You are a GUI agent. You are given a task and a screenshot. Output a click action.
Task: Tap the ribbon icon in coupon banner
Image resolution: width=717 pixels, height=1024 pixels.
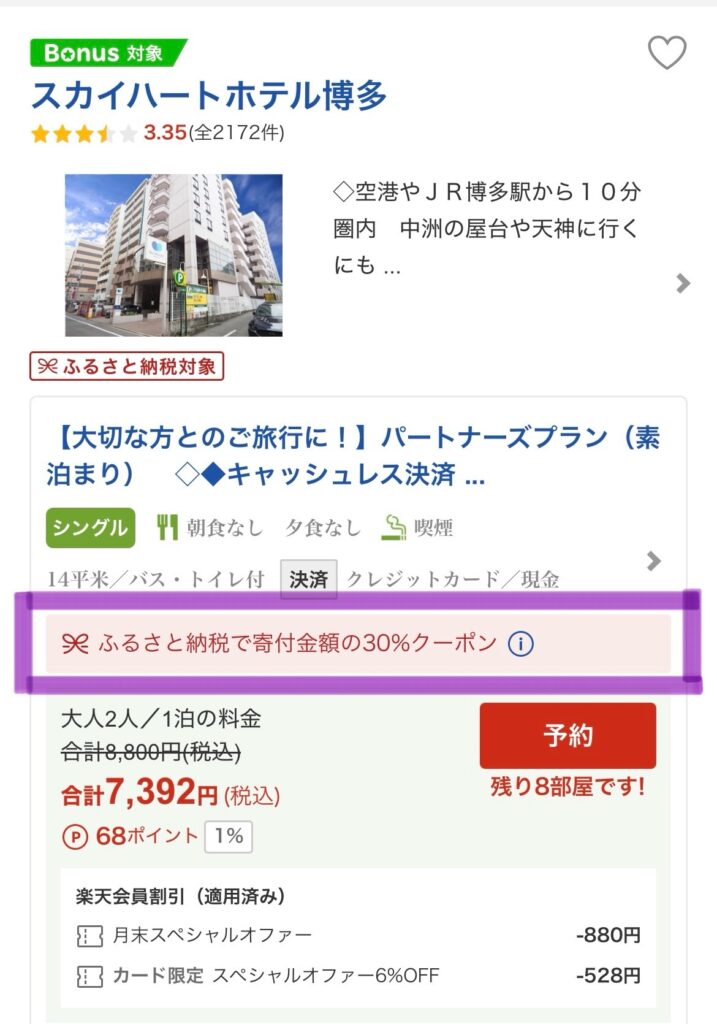coord(75,645)
